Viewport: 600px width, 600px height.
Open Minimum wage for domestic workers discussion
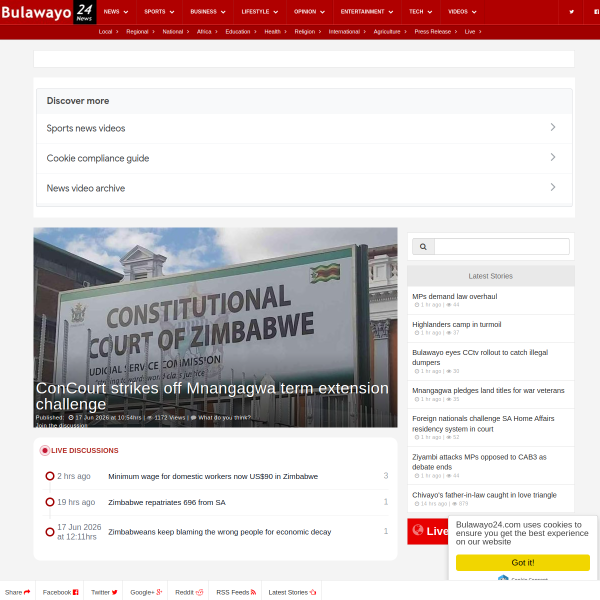213,476
